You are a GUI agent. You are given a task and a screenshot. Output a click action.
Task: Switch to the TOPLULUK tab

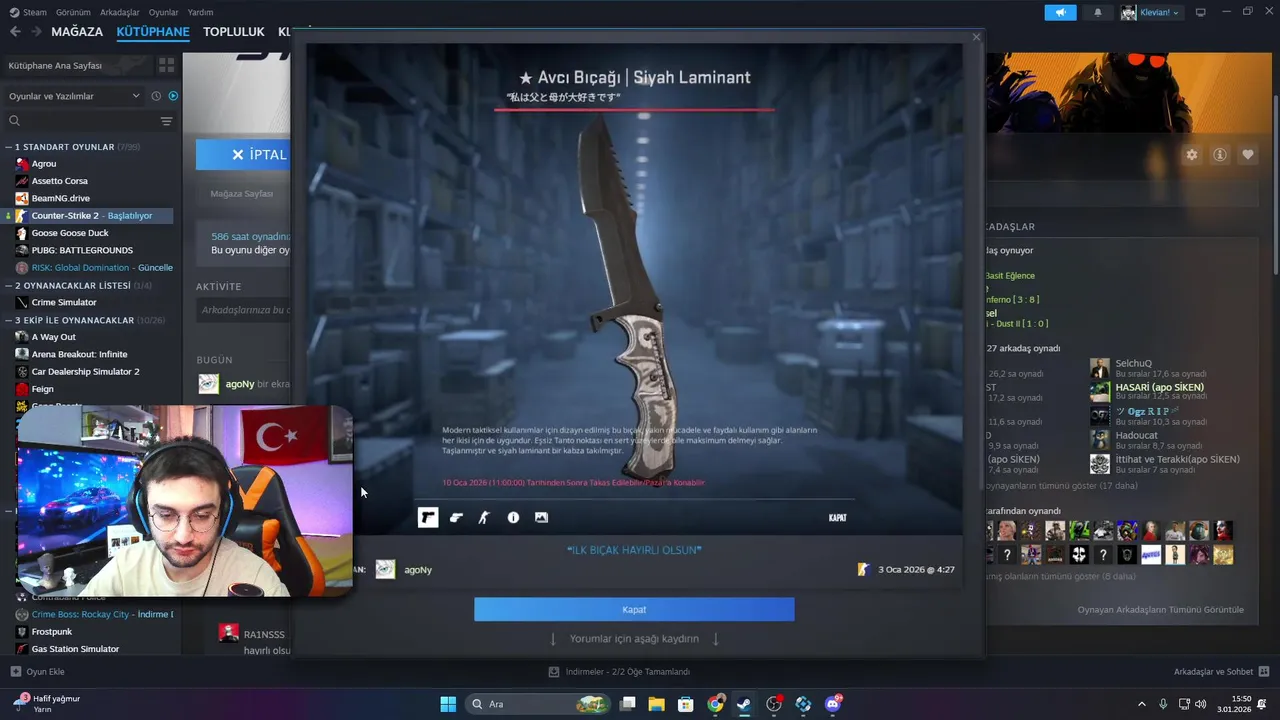click(234, 32)
